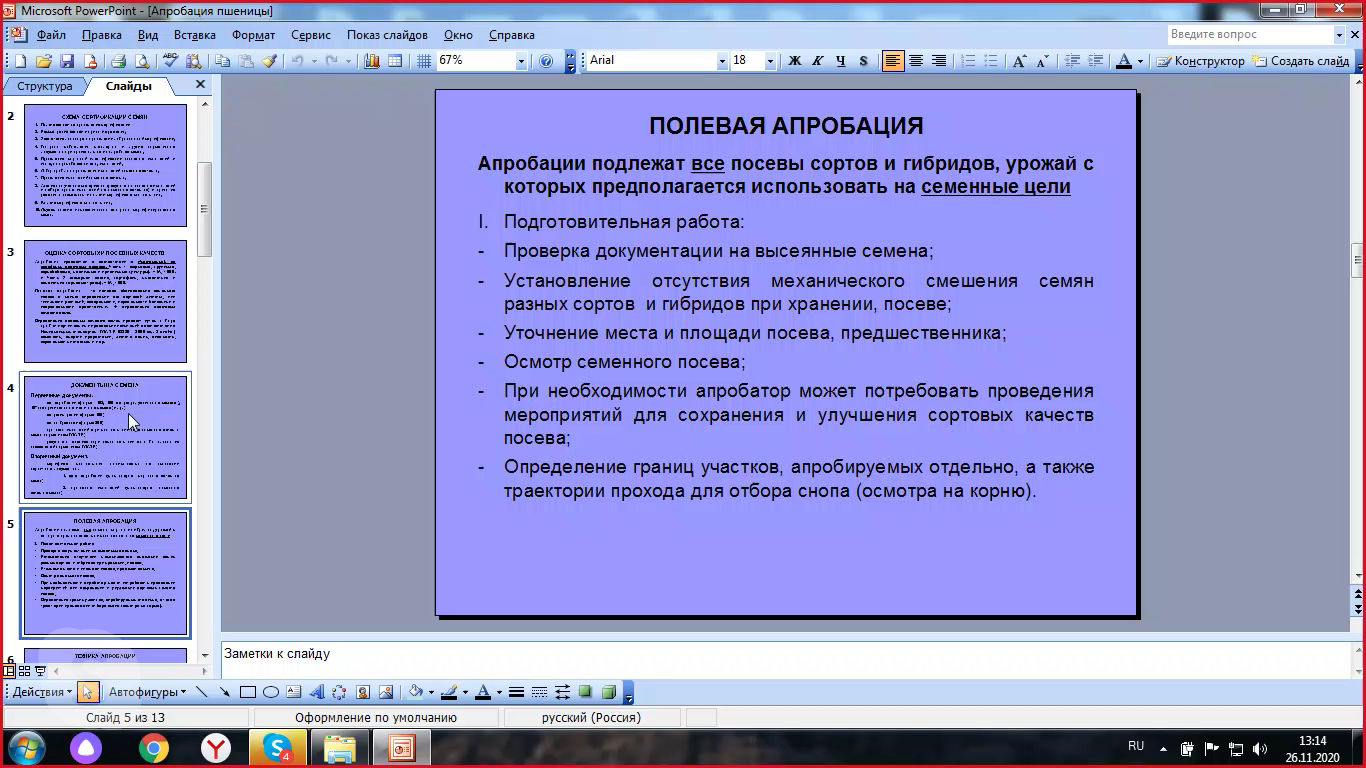Screen dimensions: 1366x768
Task: Create a new presentation with the blank-page icon
Action: 20,61
